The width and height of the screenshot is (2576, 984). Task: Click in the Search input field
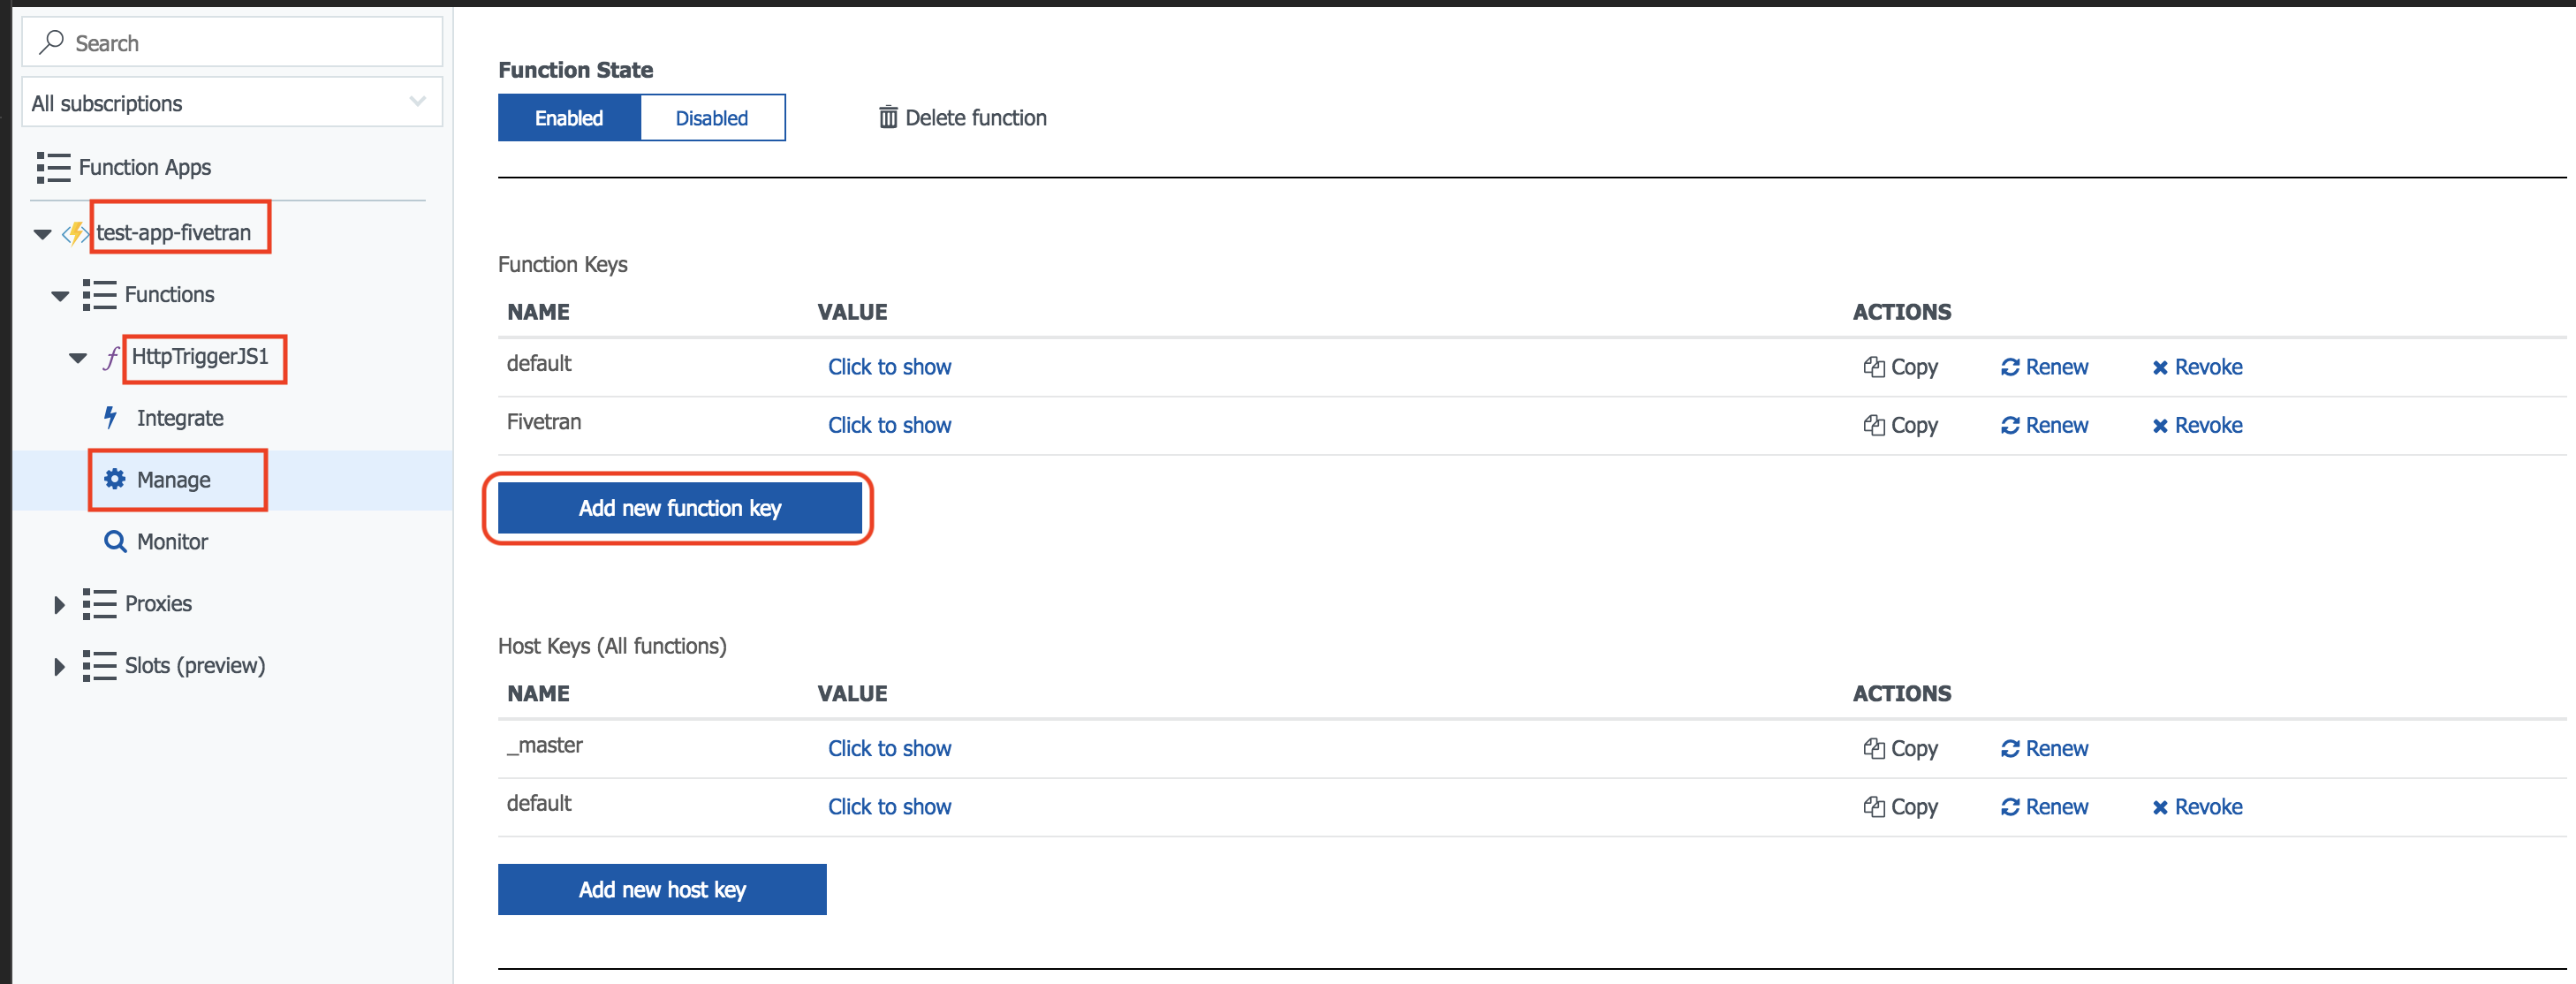pos(232,42)
